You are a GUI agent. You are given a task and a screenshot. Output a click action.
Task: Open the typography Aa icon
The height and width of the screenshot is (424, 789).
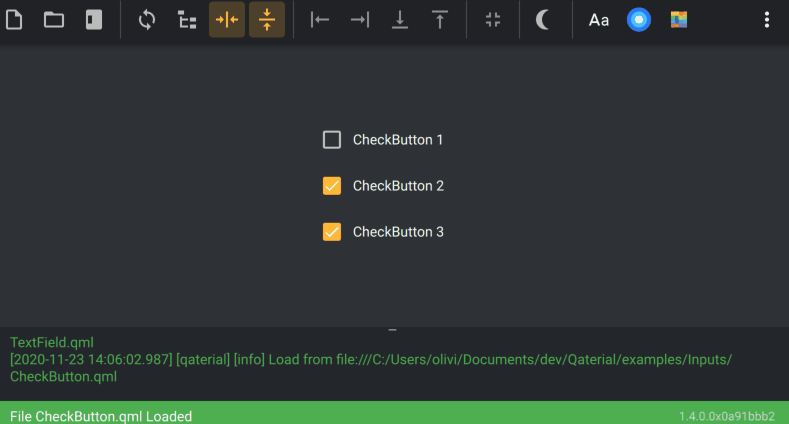pyautogui.click(x=599, y=20)
